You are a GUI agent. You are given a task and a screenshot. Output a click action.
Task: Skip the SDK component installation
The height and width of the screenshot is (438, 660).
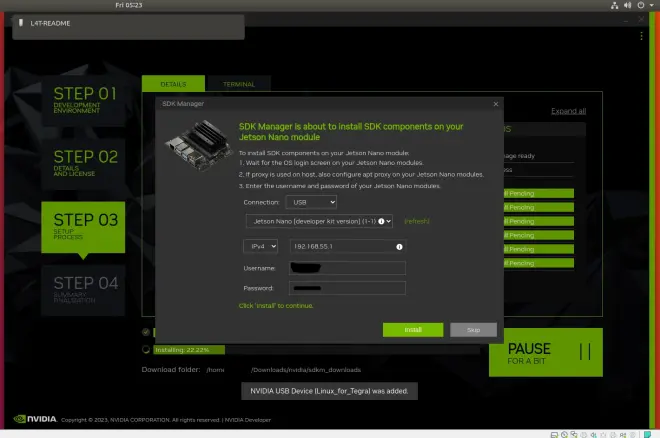473,330
